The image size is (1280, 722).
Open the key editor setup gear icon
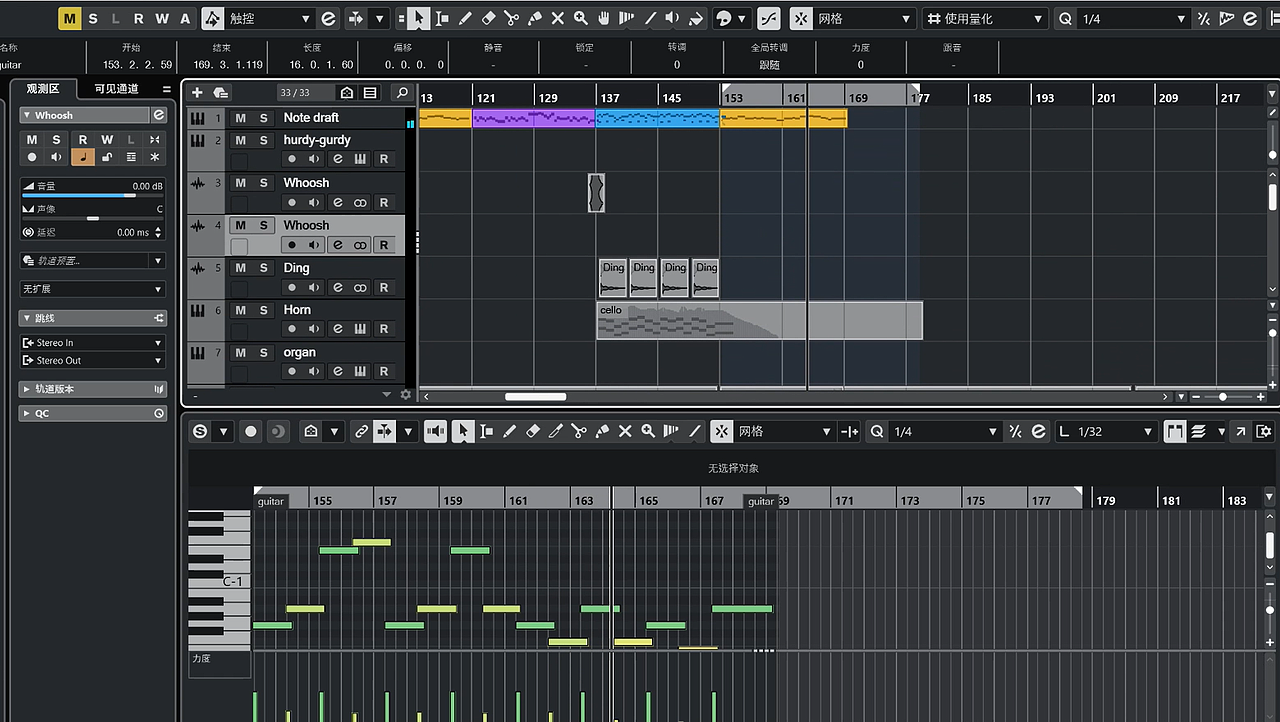1264,431
